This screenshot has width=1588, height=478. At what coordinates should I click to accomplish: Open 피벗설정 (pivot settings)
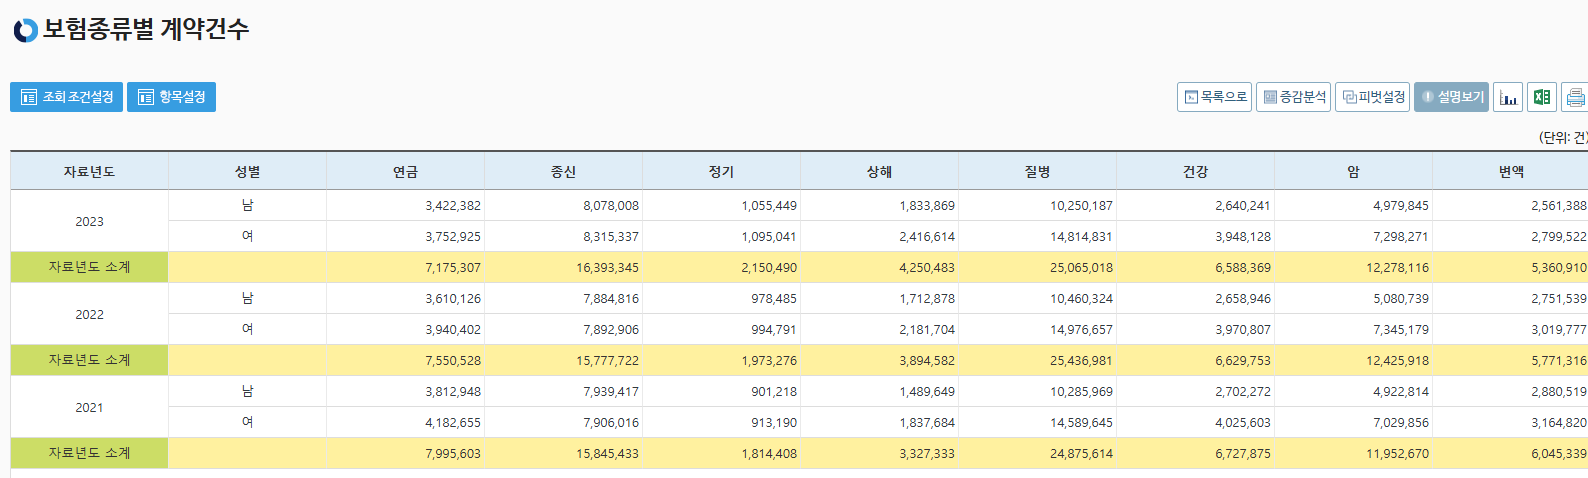pyautogui.click(x=1372, y=97)
